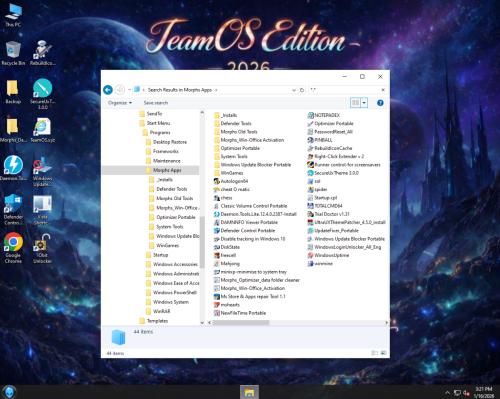
Task: Select the freecell item
Action: 225,255
